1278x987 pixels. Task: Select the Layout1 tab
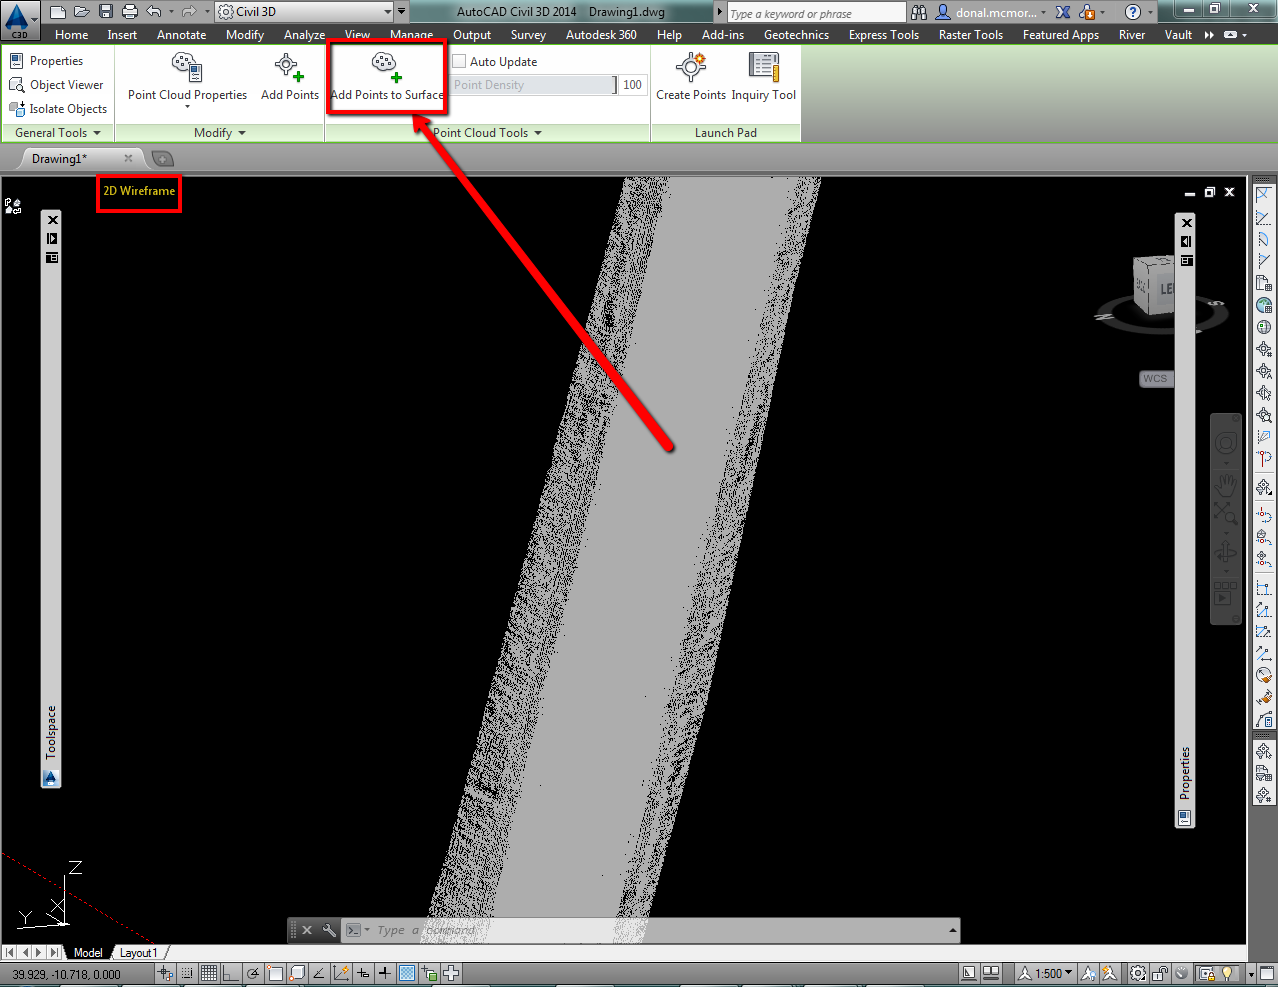click(137, 953)
